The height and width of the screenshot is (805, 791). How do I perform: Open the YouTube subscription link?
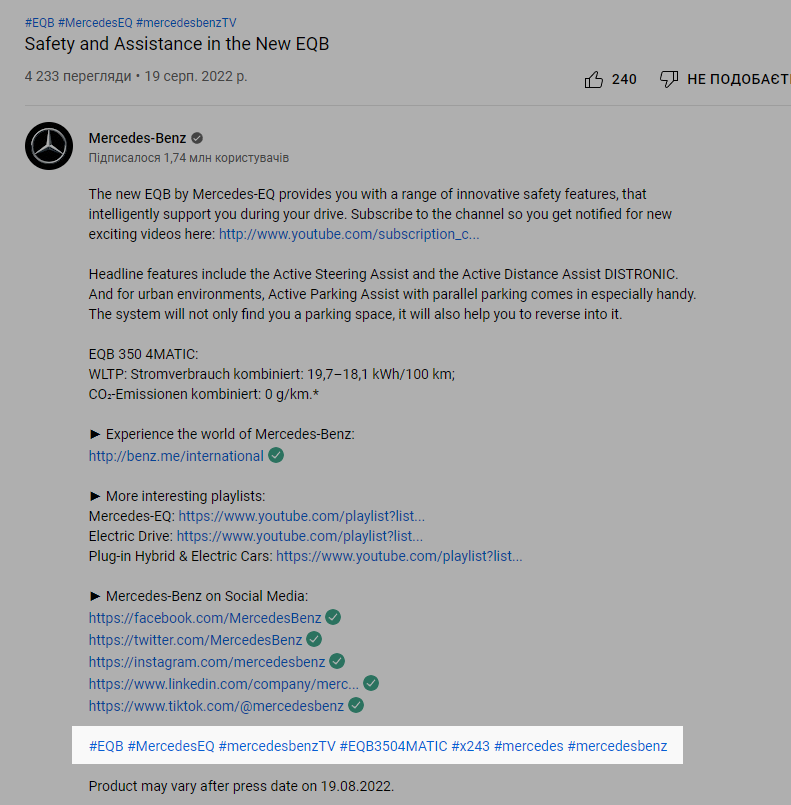pos(349,234)
